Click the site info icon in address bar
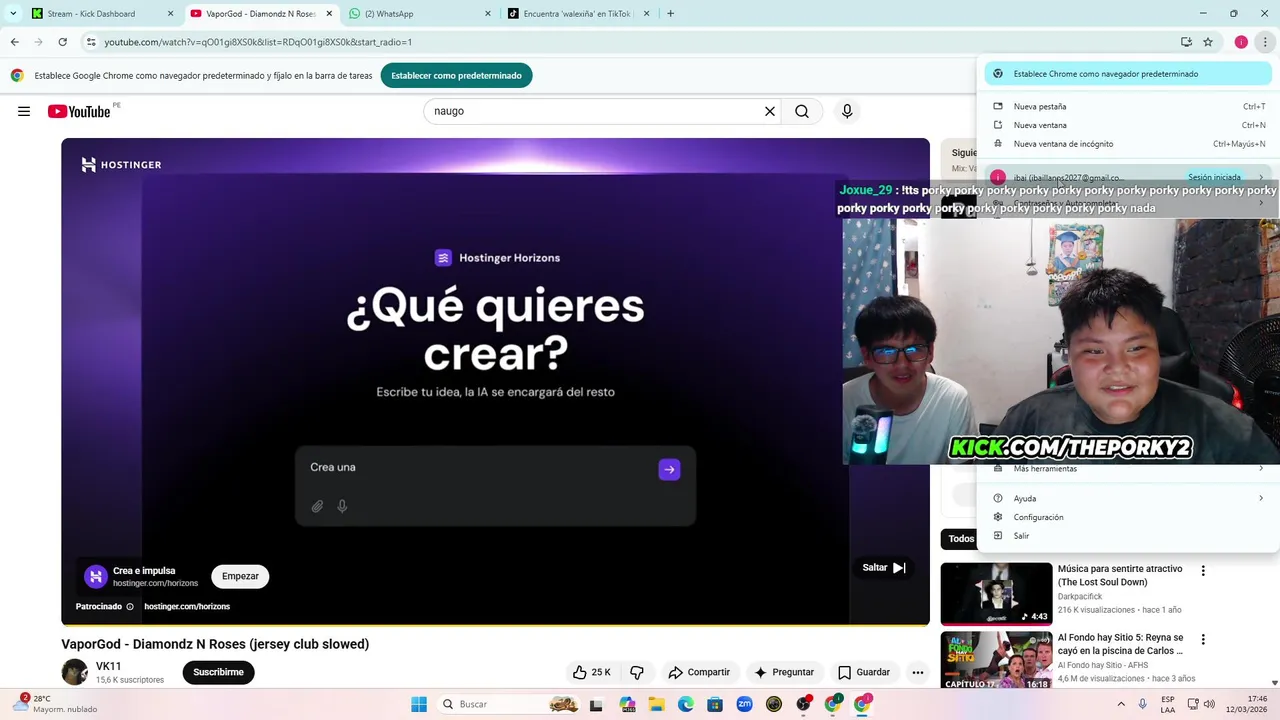 [x=91, y=42]
